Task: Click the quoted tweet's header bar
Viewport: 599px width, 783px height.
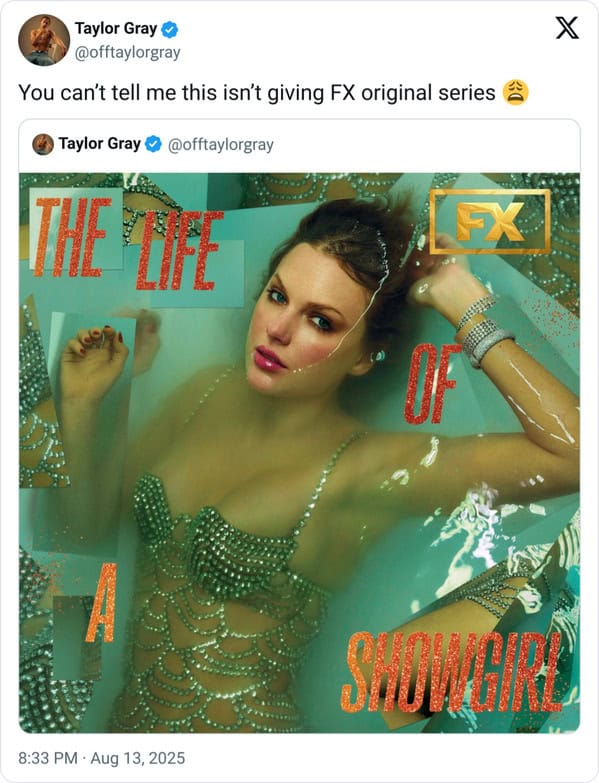Action: click(300, 145)
